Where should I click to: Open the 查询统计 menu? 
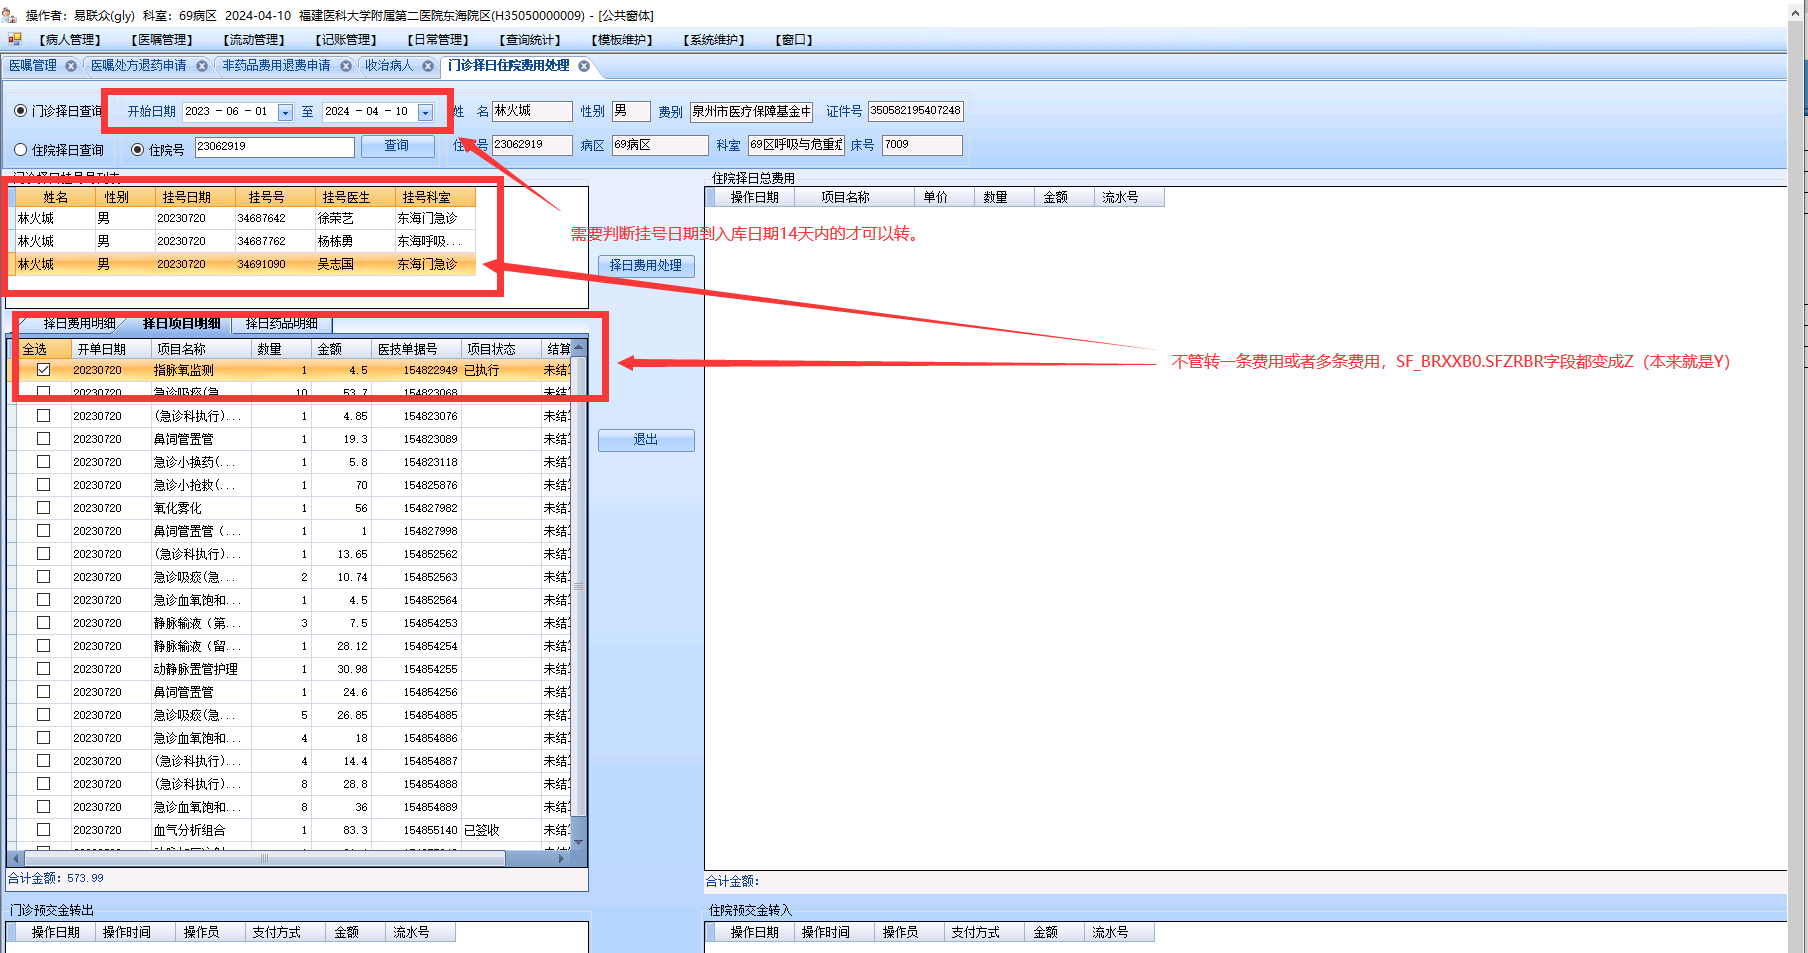pyautogui.click(x=530, y=40)
